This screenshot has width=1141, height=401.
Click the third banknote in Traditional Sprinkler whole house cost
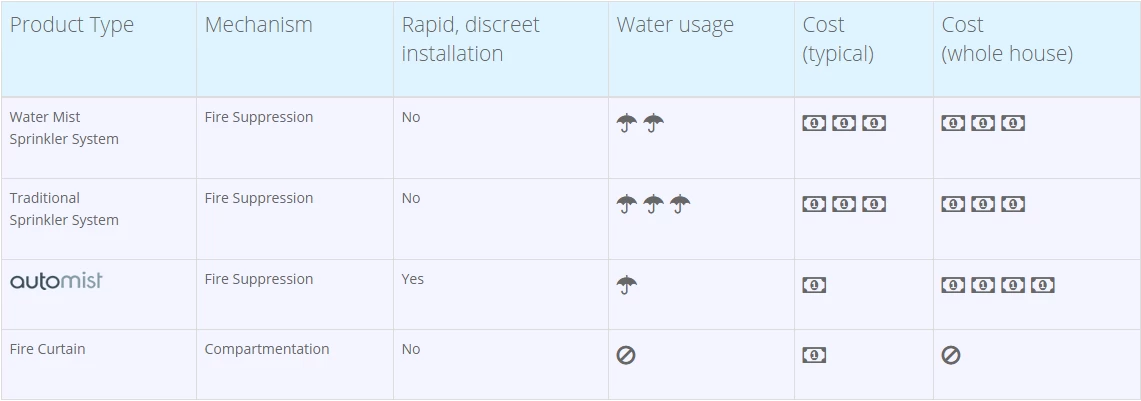click(1013, 204)
